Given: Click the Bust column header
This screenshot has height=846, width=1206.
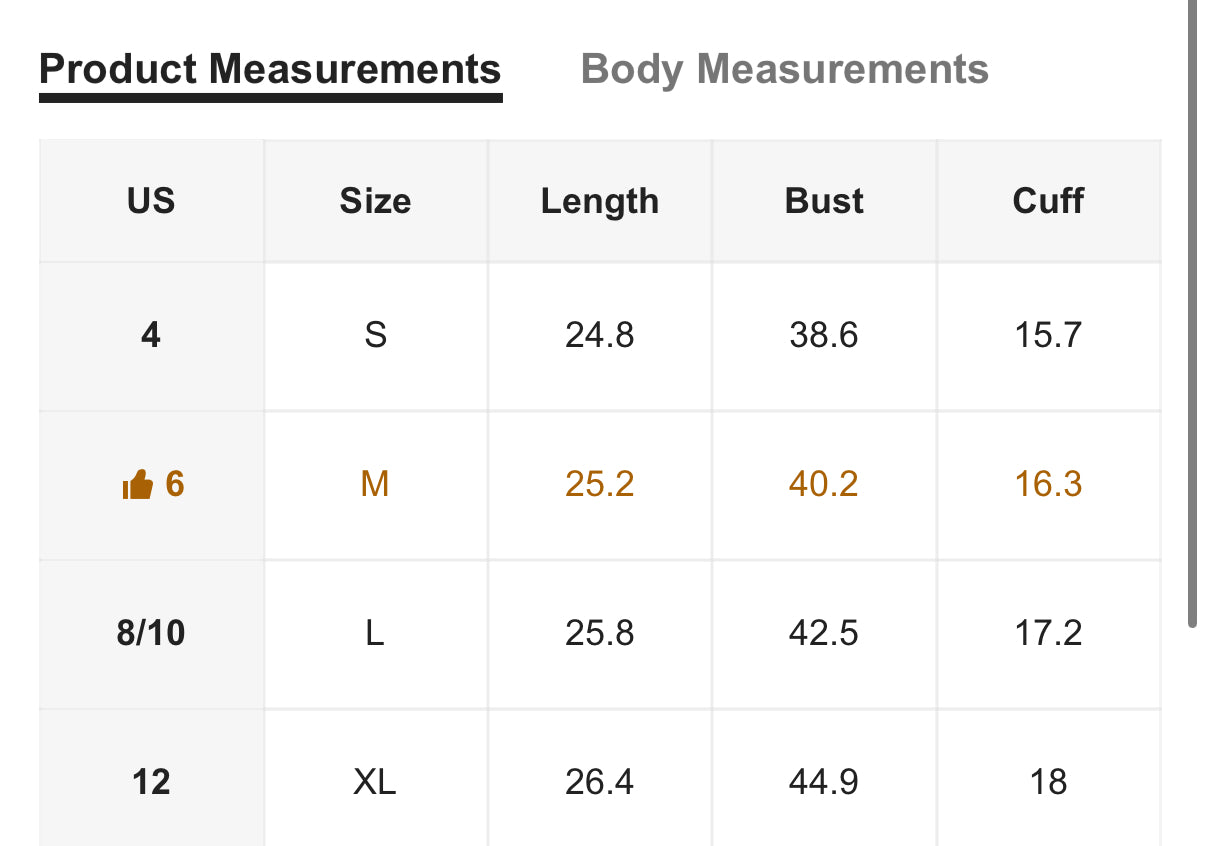Looking at the screenshot, I should point(824,201).
